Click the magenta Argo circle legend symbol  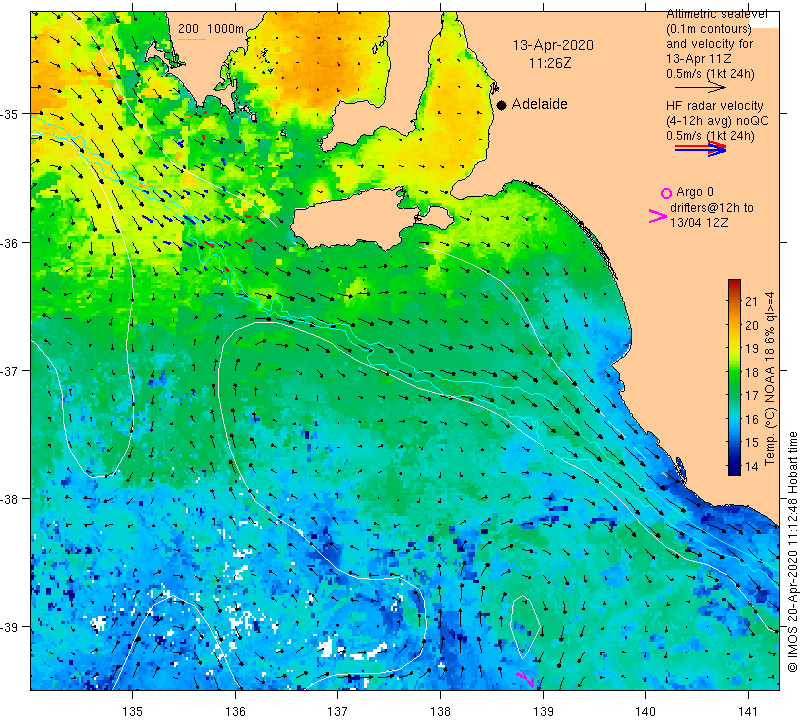tap(666, 193)
